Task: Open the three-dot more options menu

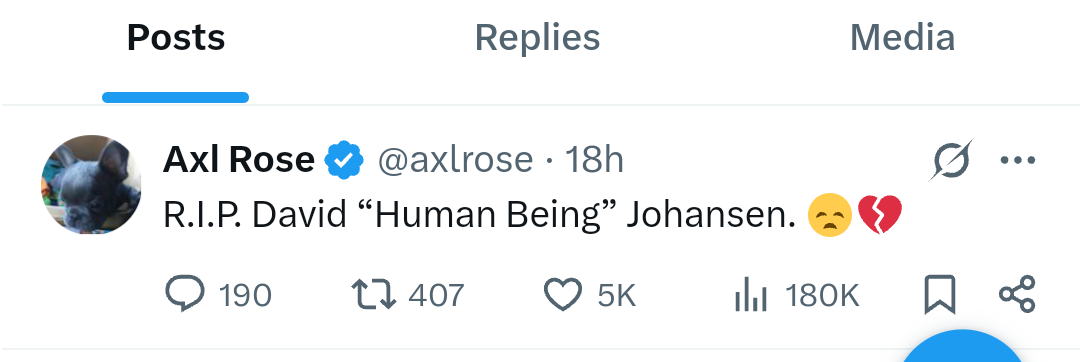Action: 1017,160
